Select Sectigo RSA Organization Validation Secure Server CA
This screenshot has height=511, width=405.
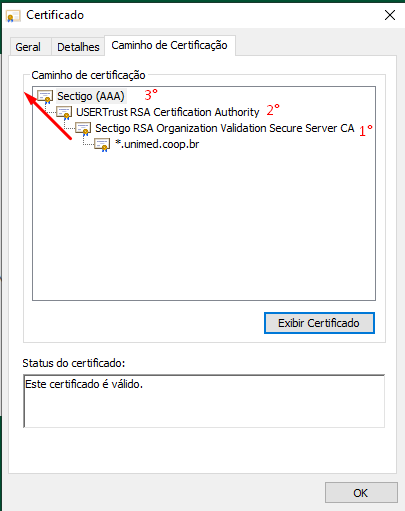coord(225,128)
